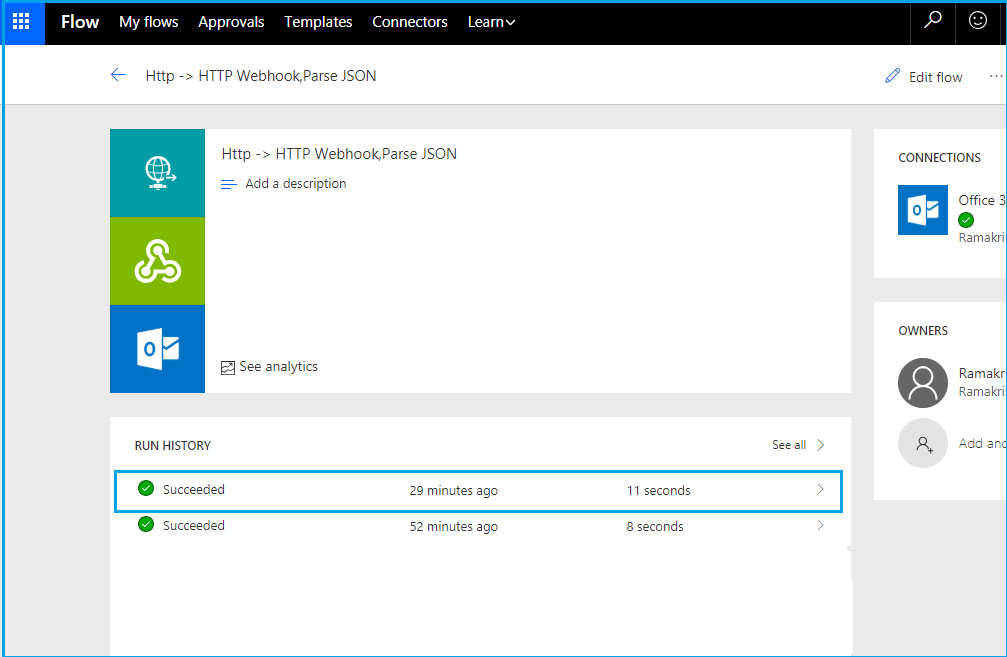Click the Office 365 connection name
Screen dimensions: 1007x657
coord(982,200)
